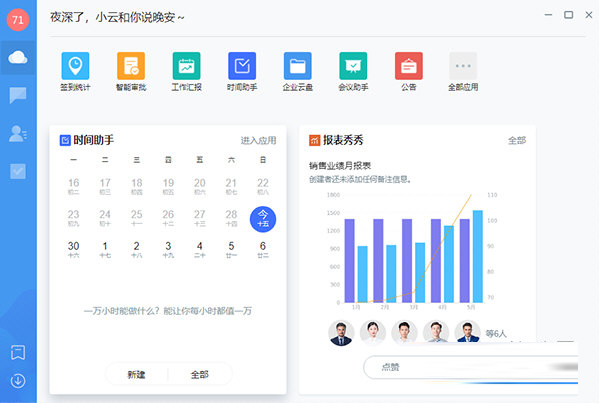599x403 pixels.
Task: Open the 签到统计 app
Action: pyautogui.click(x=75, y=72)
